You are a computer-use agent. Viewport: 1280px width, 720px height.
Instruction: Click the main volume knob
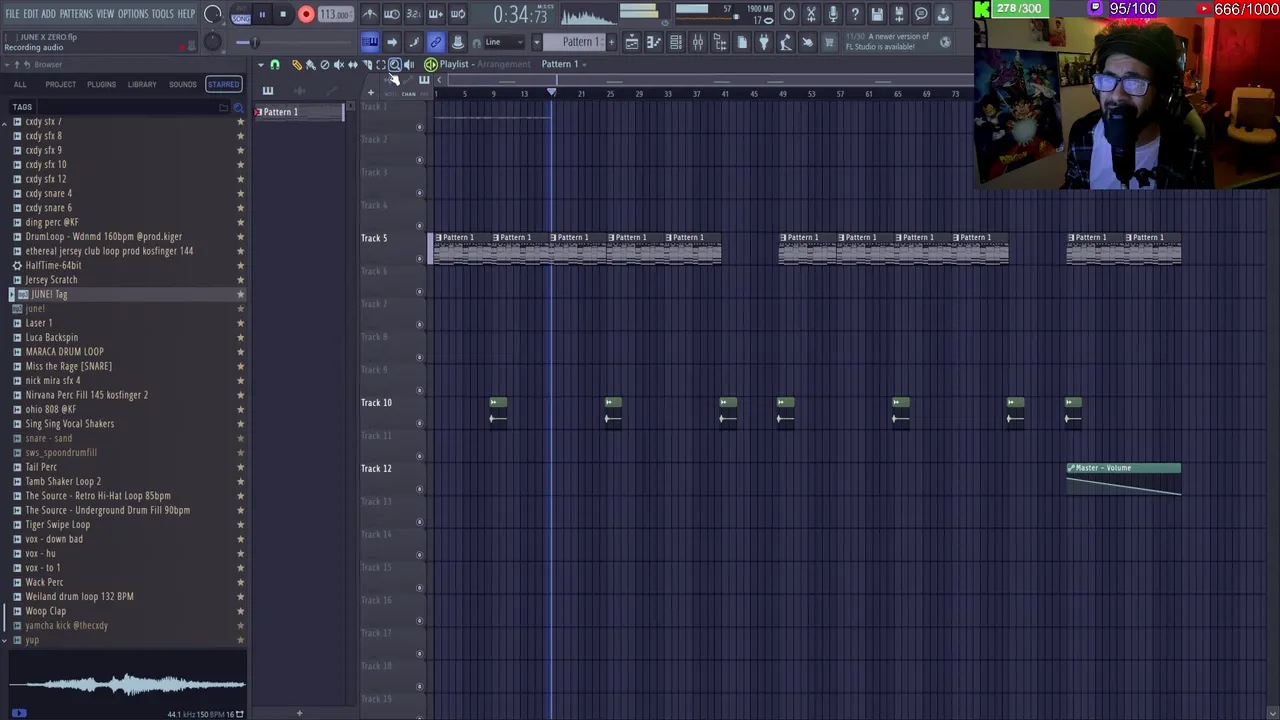click(x=213, y=14)
